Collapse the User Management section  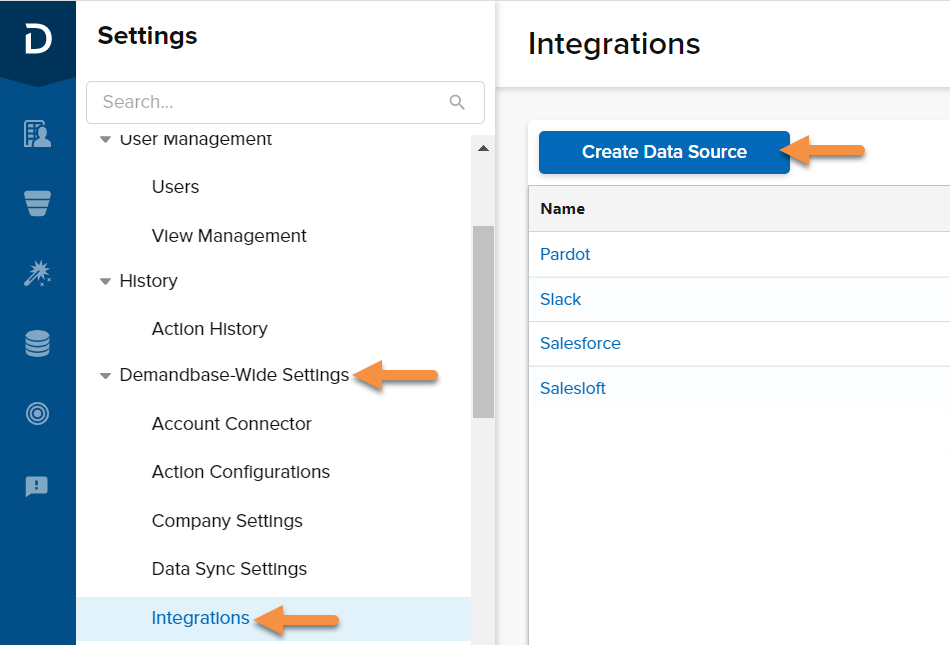point(105,140)
